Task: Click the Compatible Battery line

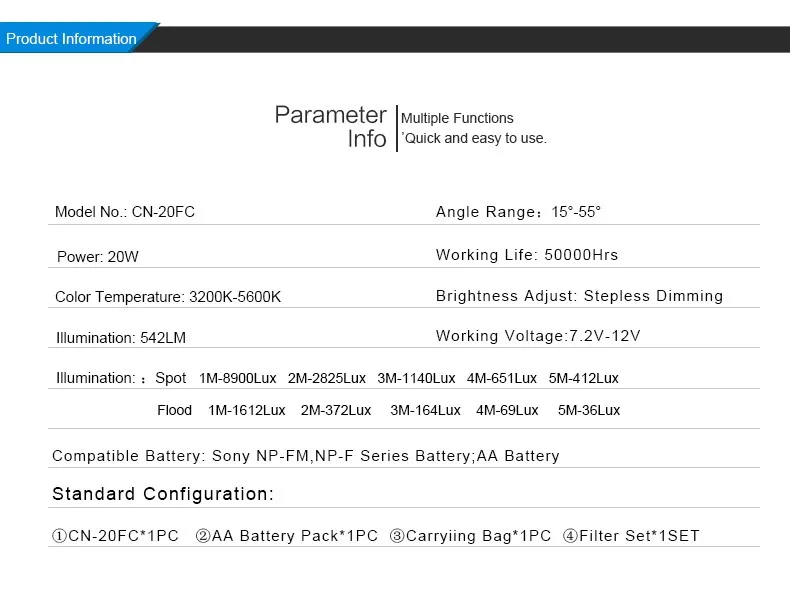Action: coord(306,455)
